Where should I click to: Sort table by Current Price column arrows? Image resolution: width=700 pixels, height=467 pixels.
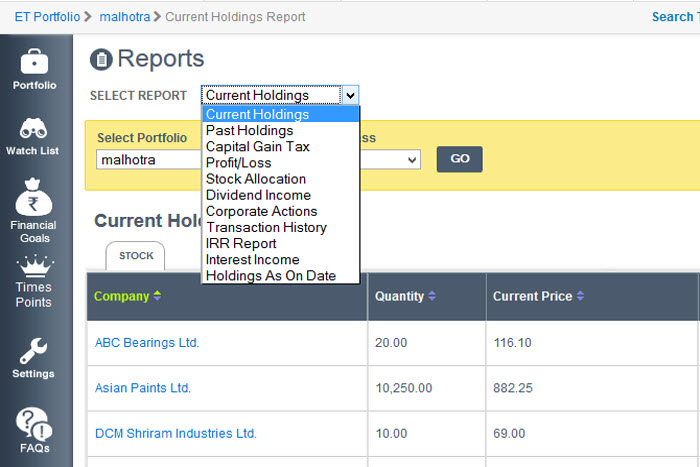(x=580, y=296)
